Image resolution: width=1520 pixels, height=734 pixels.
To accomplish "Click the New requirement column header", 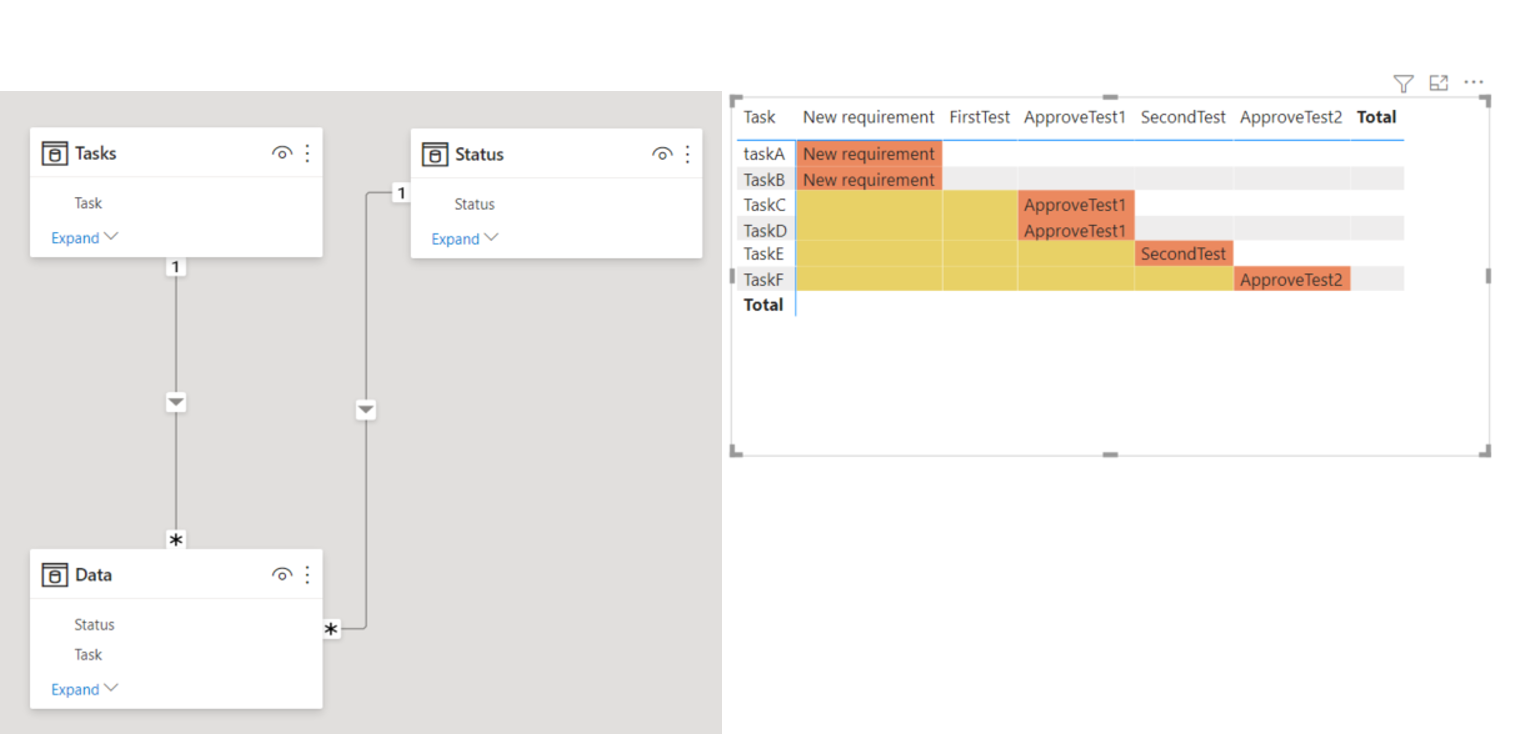I will click(x=868, y=117).
